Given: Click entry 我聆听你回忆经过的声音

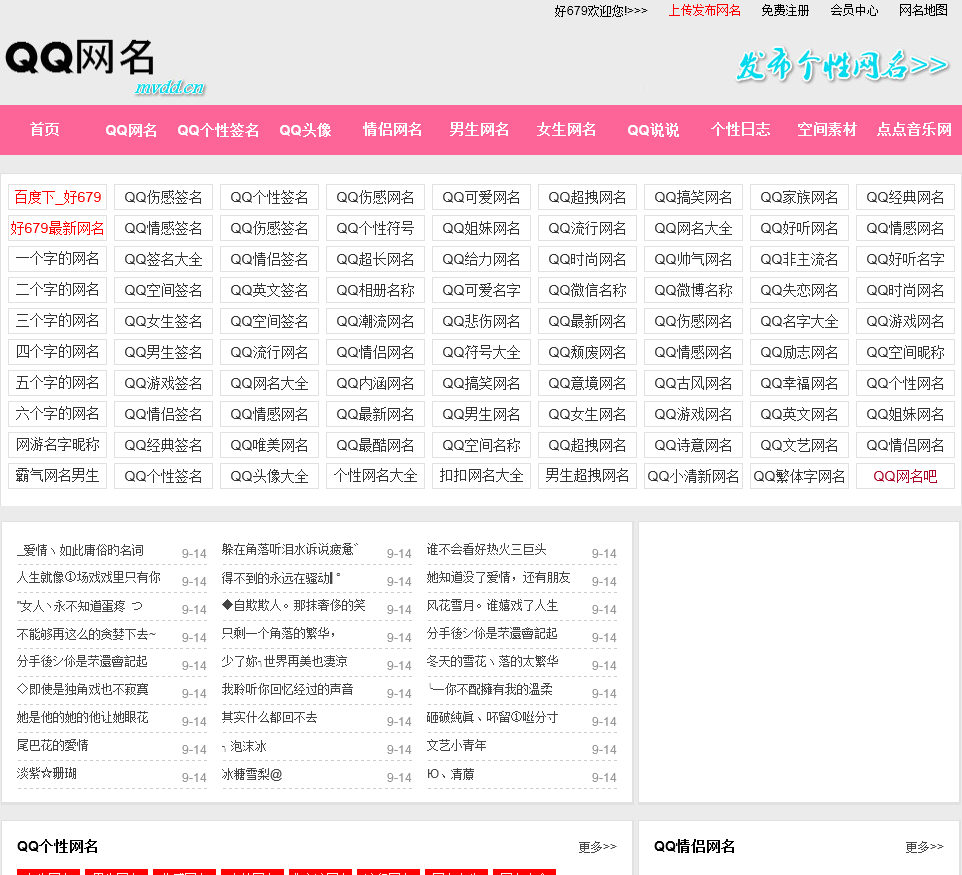Looking at the screenshot, I should point(288,690).
